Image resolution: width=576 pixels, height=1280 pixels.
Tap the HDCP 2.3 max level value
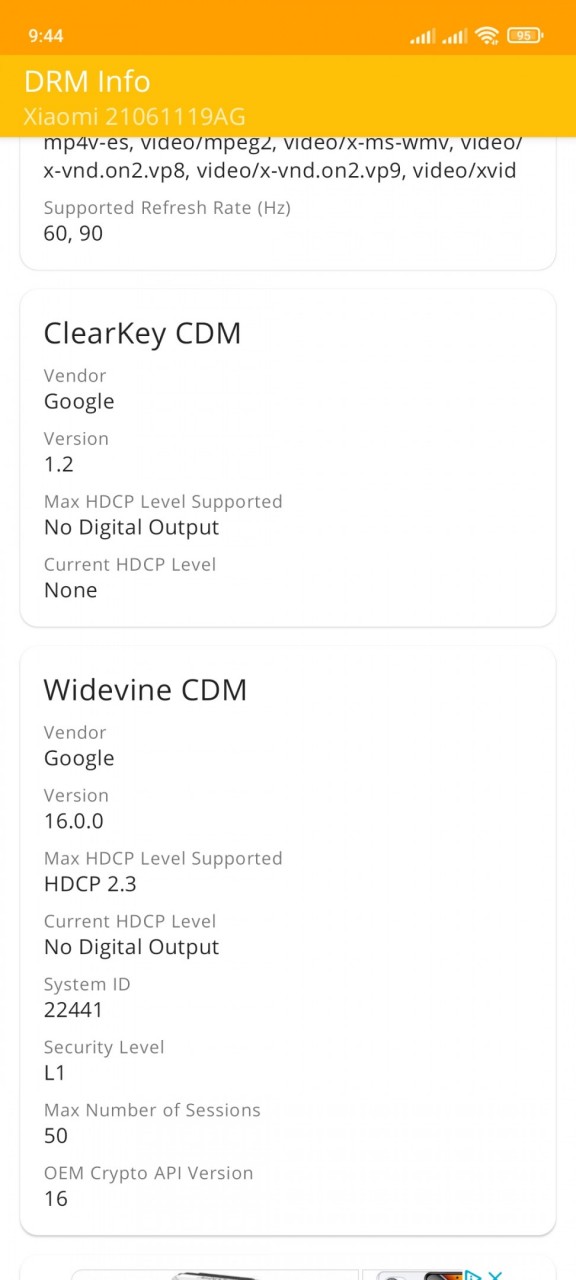[90, 884]
